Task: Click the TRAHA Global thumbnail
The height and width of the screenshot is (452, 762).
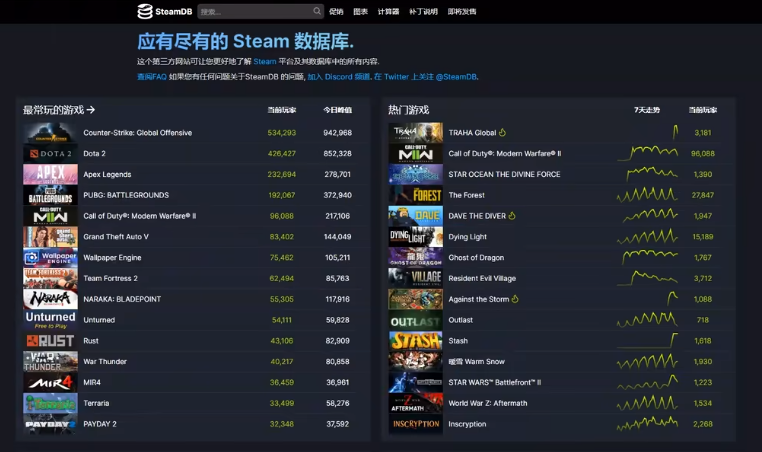Action: 416,133
